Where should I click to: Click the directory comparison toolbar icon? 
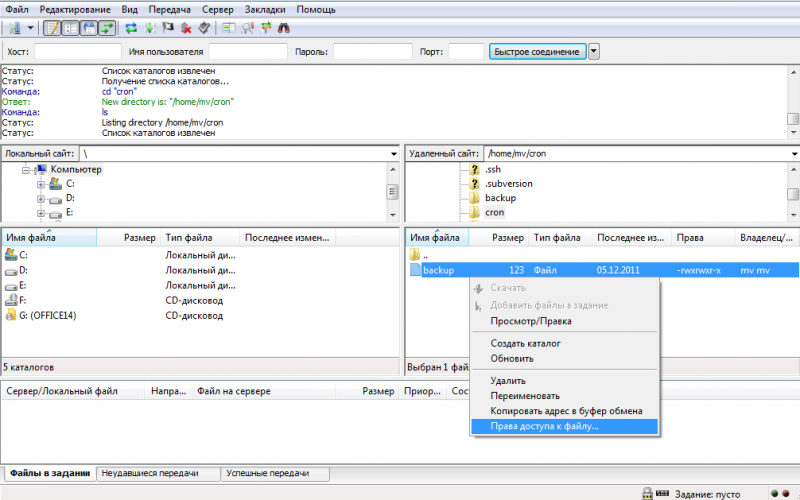247,28
